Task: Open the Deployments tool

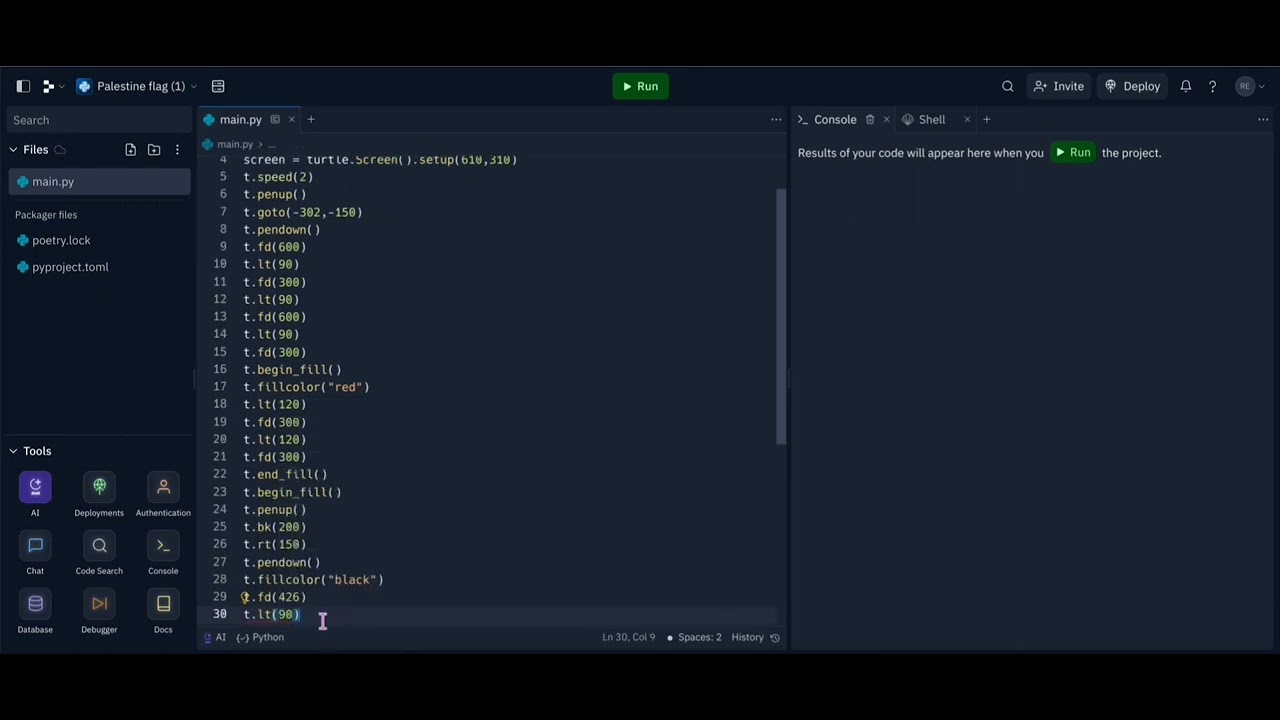Action: (99, 494)
